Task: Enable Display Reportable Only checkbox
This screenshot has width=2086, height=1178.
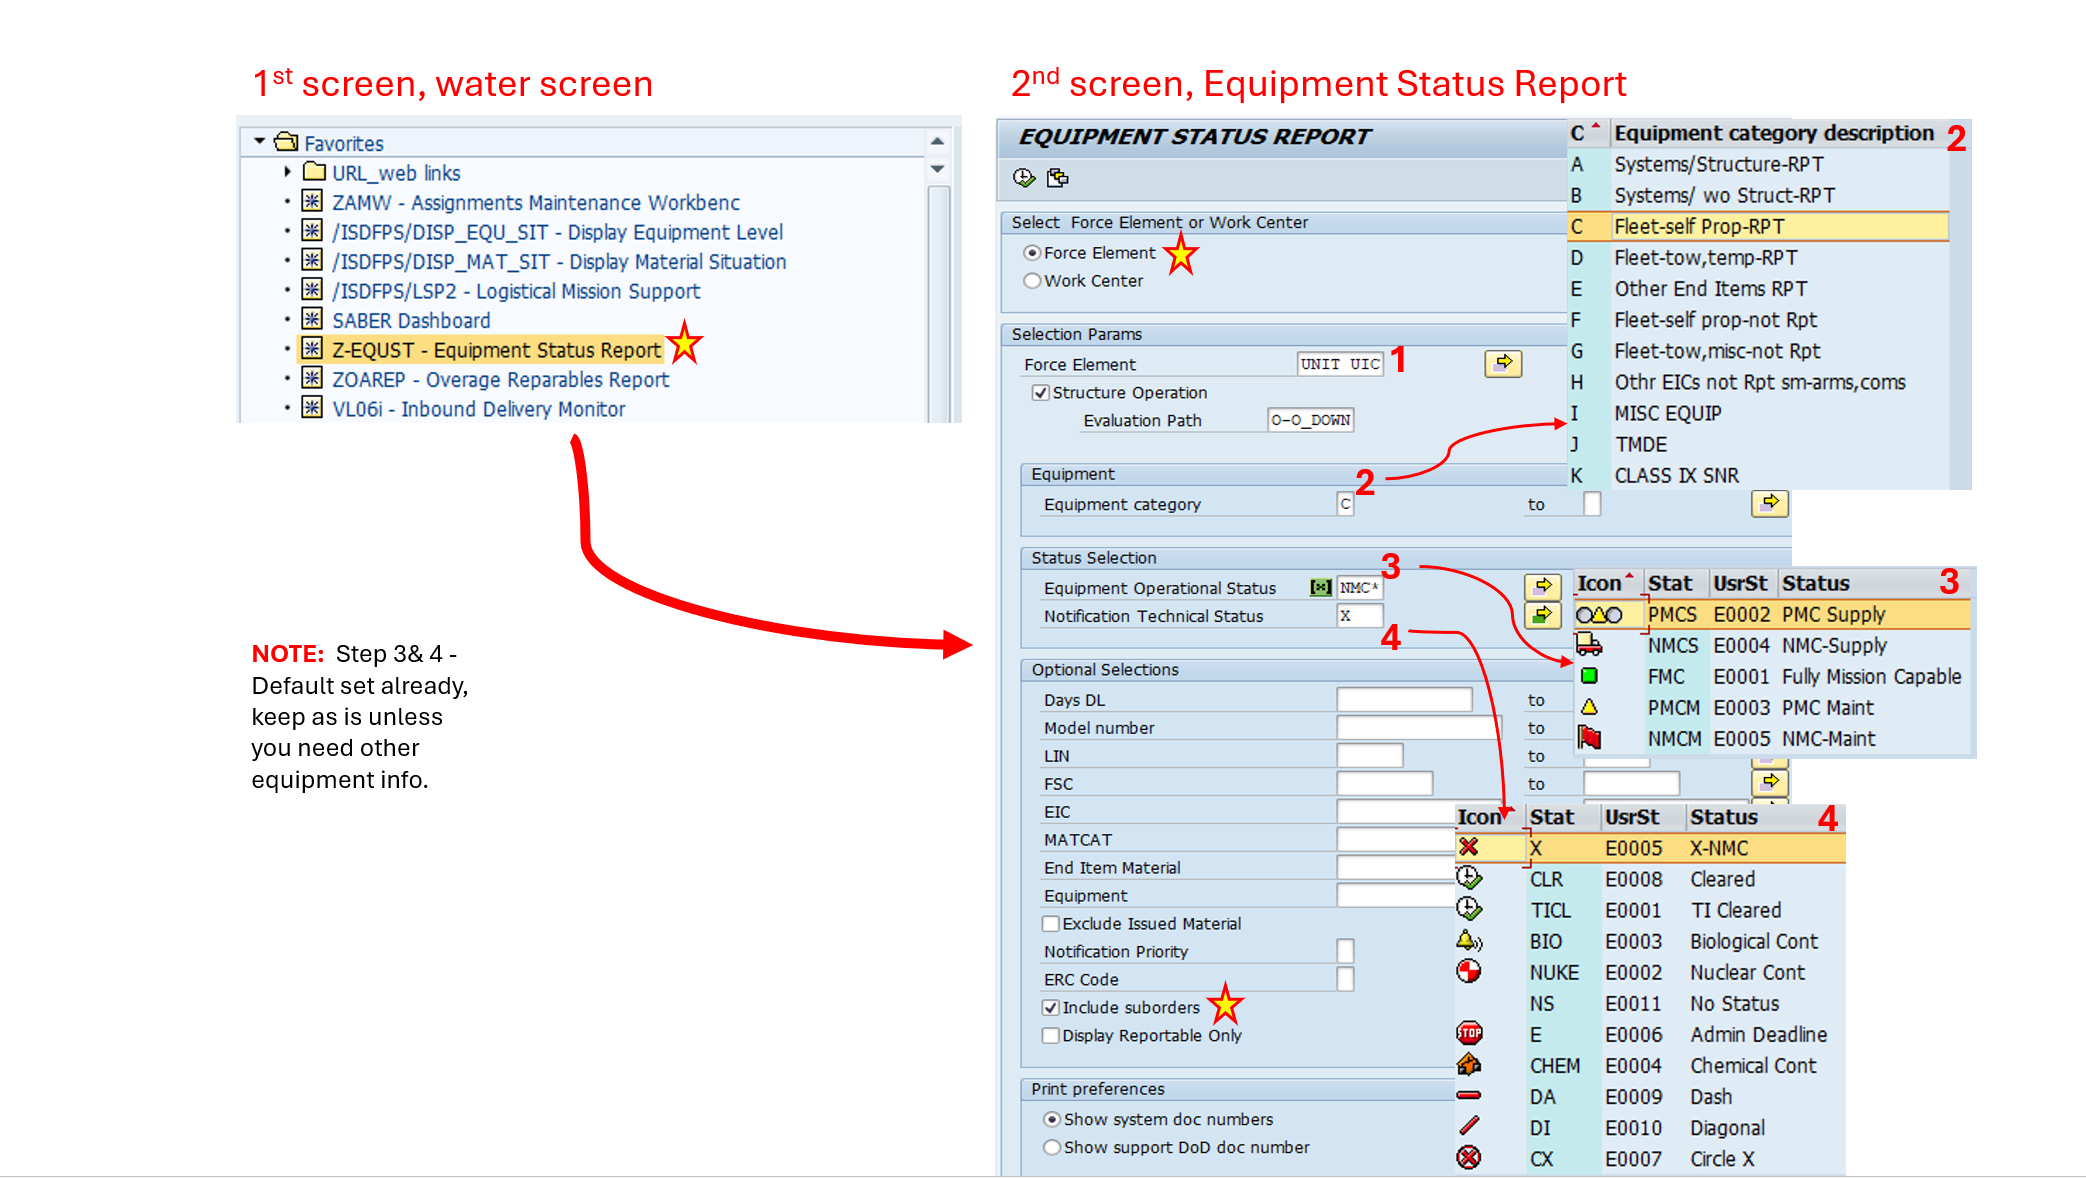Action: [1051, 1036]
